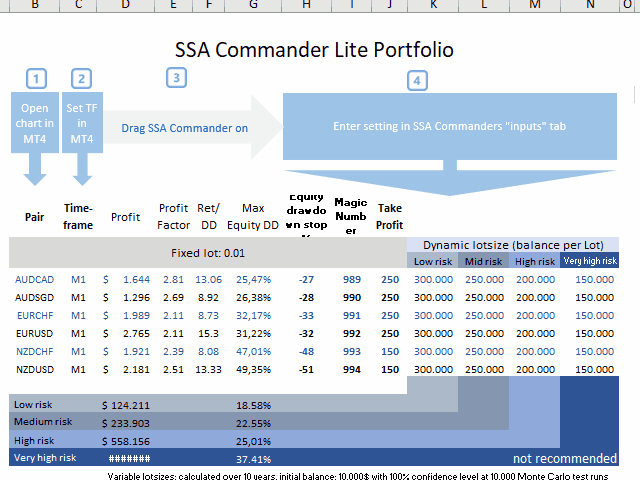
Task: Select the 'Mid risk' column header cell
Action: click(x=483, y=261)
